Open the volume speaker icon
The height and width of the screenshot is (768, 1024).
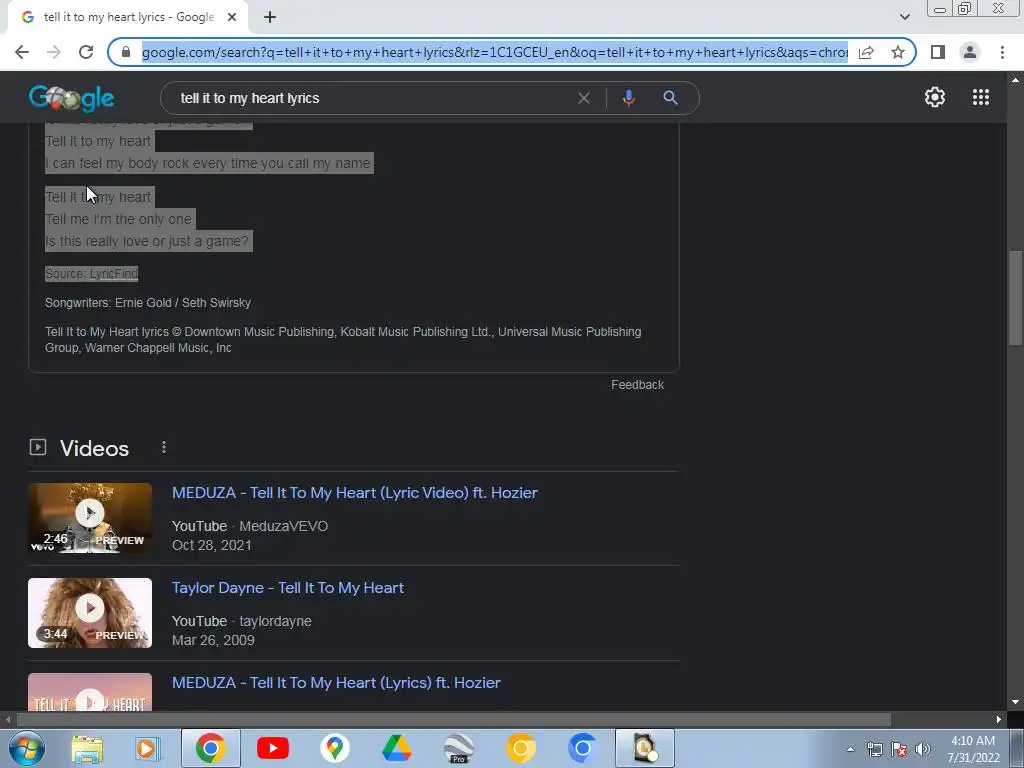[923, 749]
